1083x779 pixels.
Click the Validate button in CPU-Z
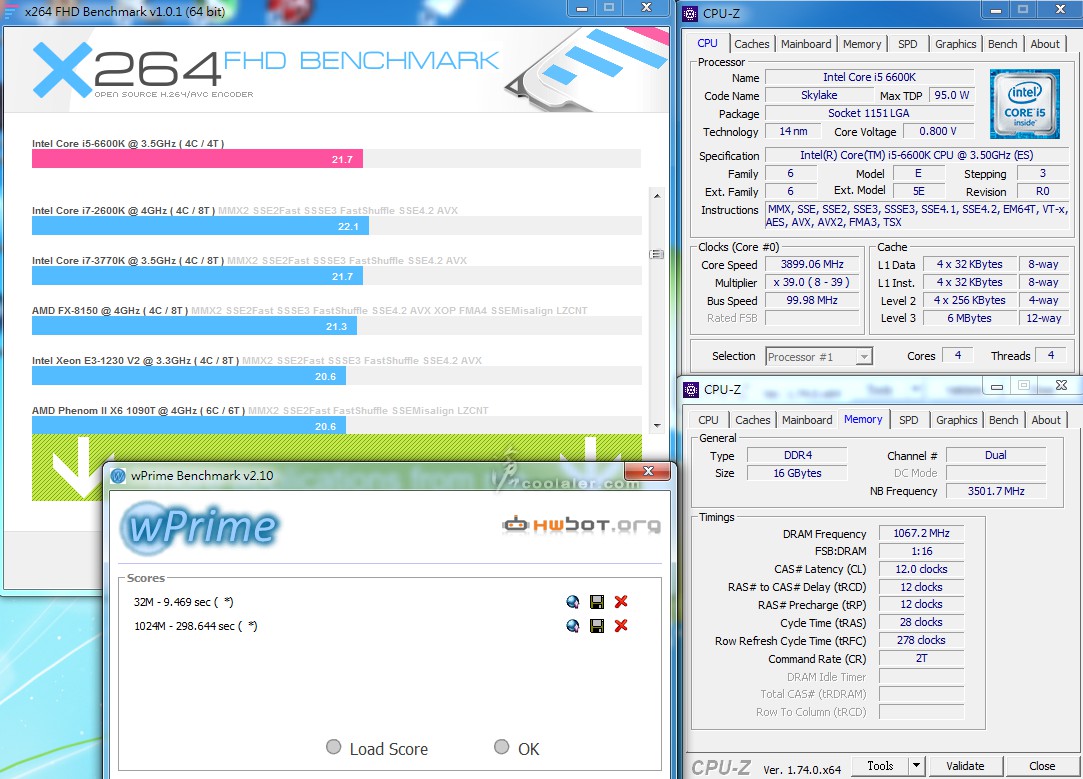pos(965,765)
